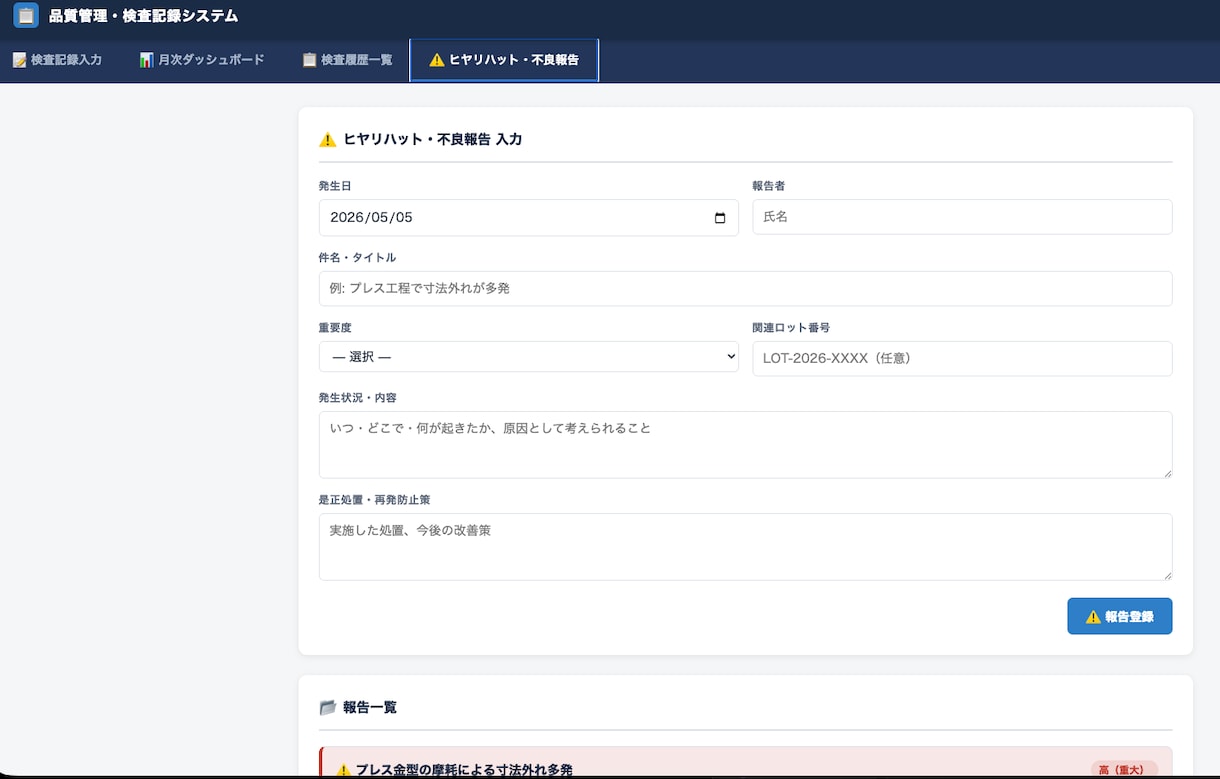Click the folder icon beside 報告一覧
1220x779 pixels.
(327, 707)
